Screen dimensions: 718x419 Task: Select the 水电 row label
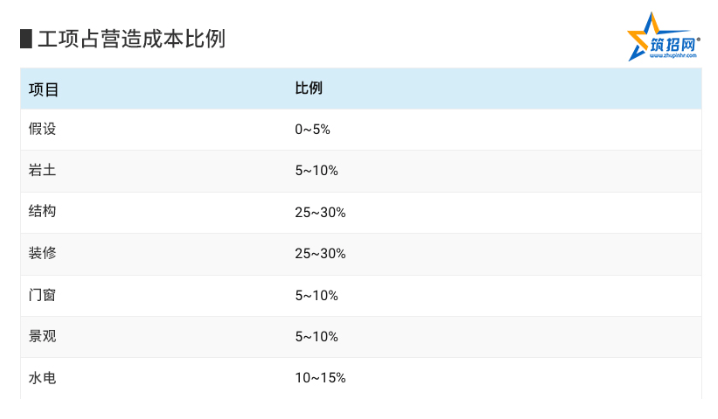42,377
